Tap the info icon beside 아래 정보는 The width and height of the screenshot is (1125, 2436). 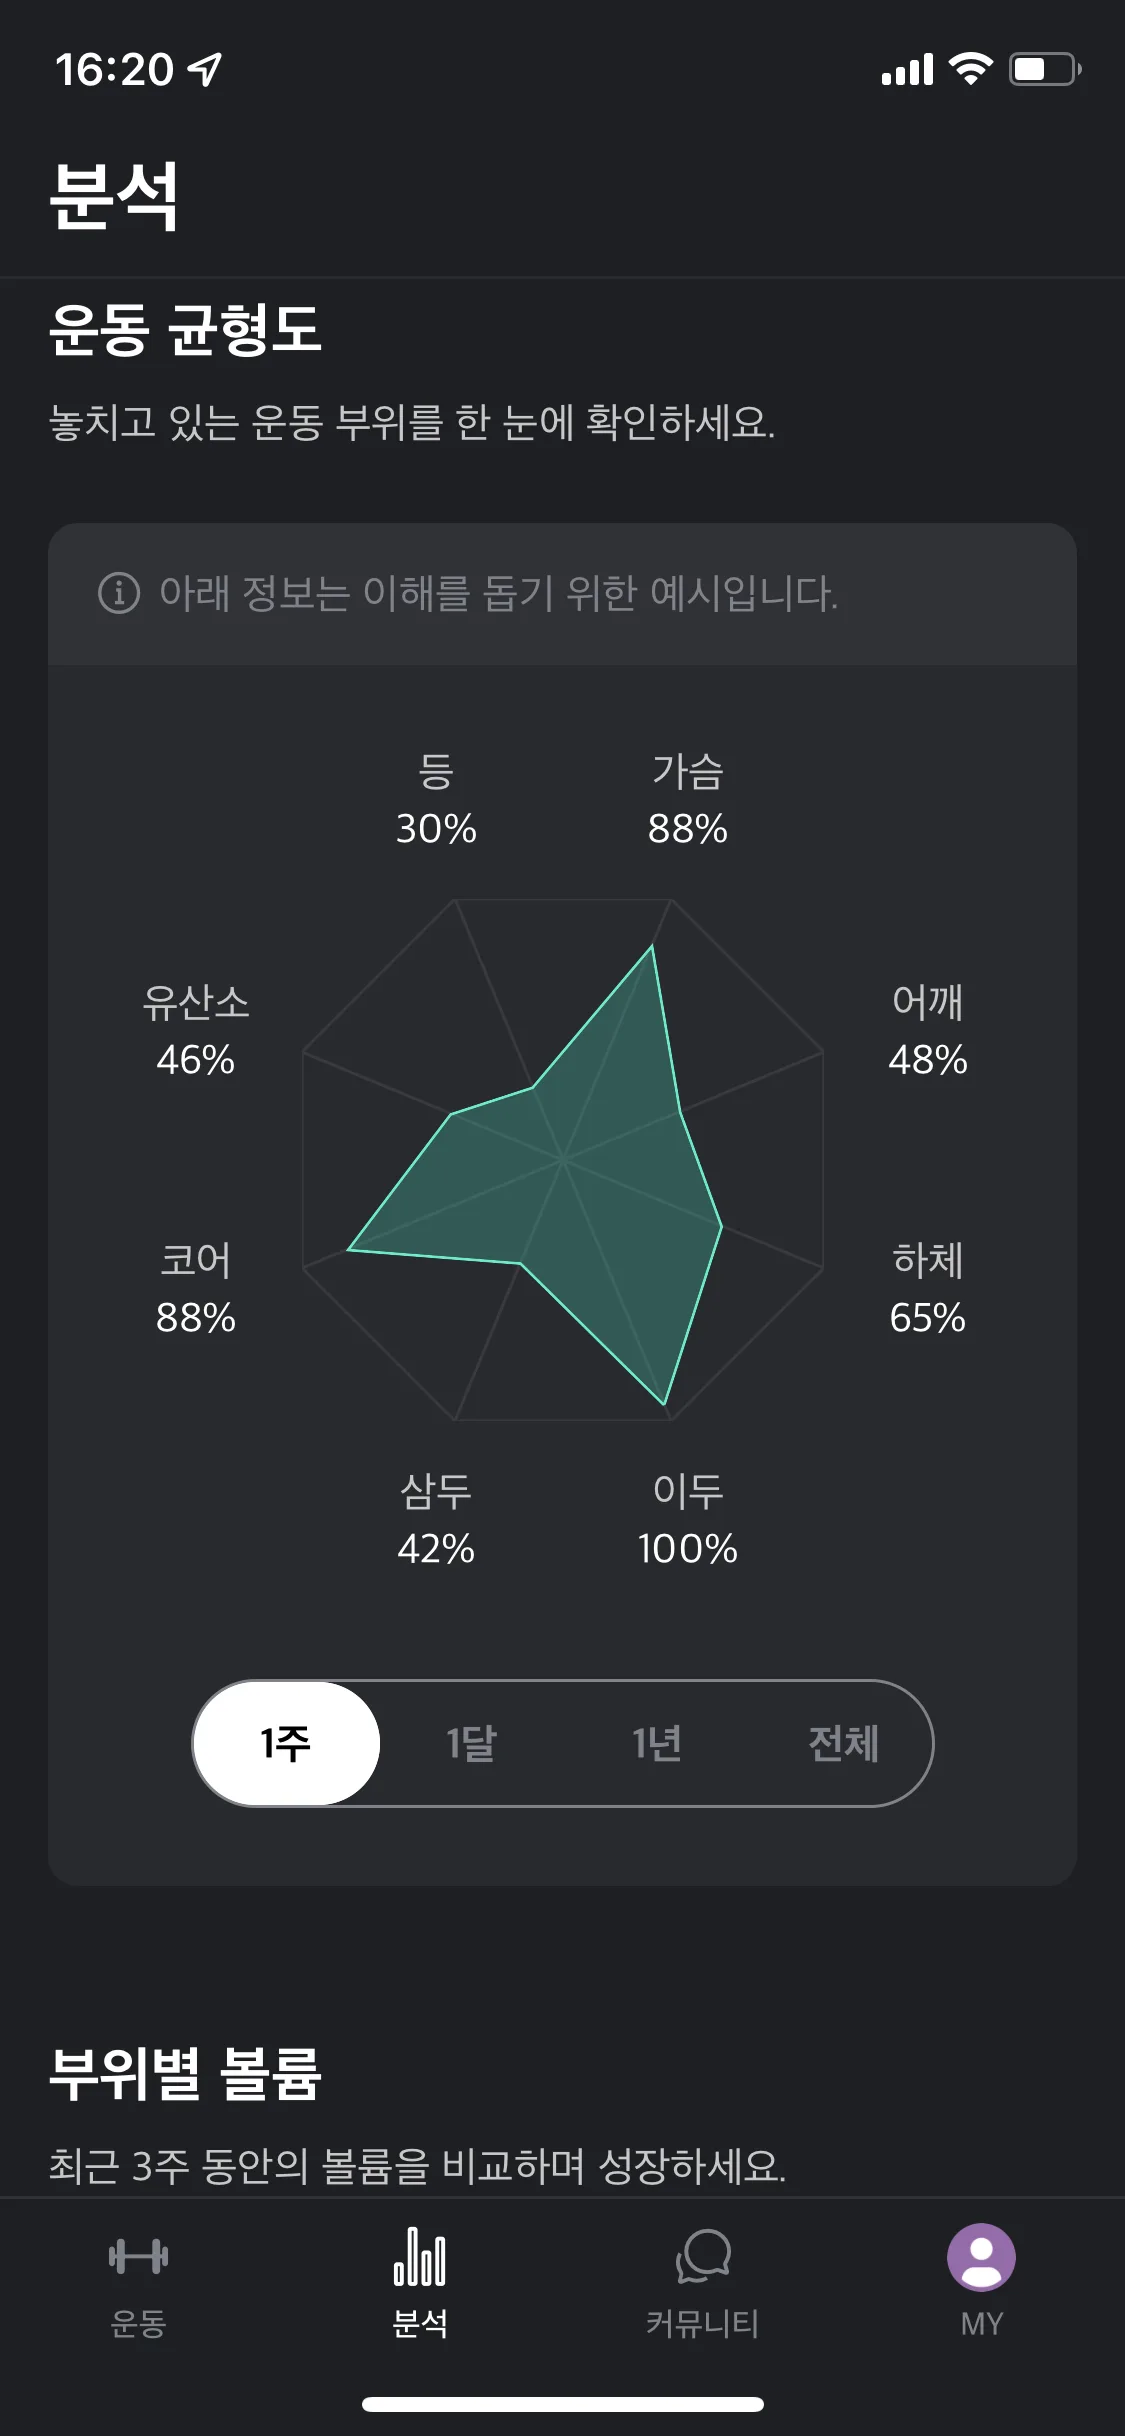point(119,593)
